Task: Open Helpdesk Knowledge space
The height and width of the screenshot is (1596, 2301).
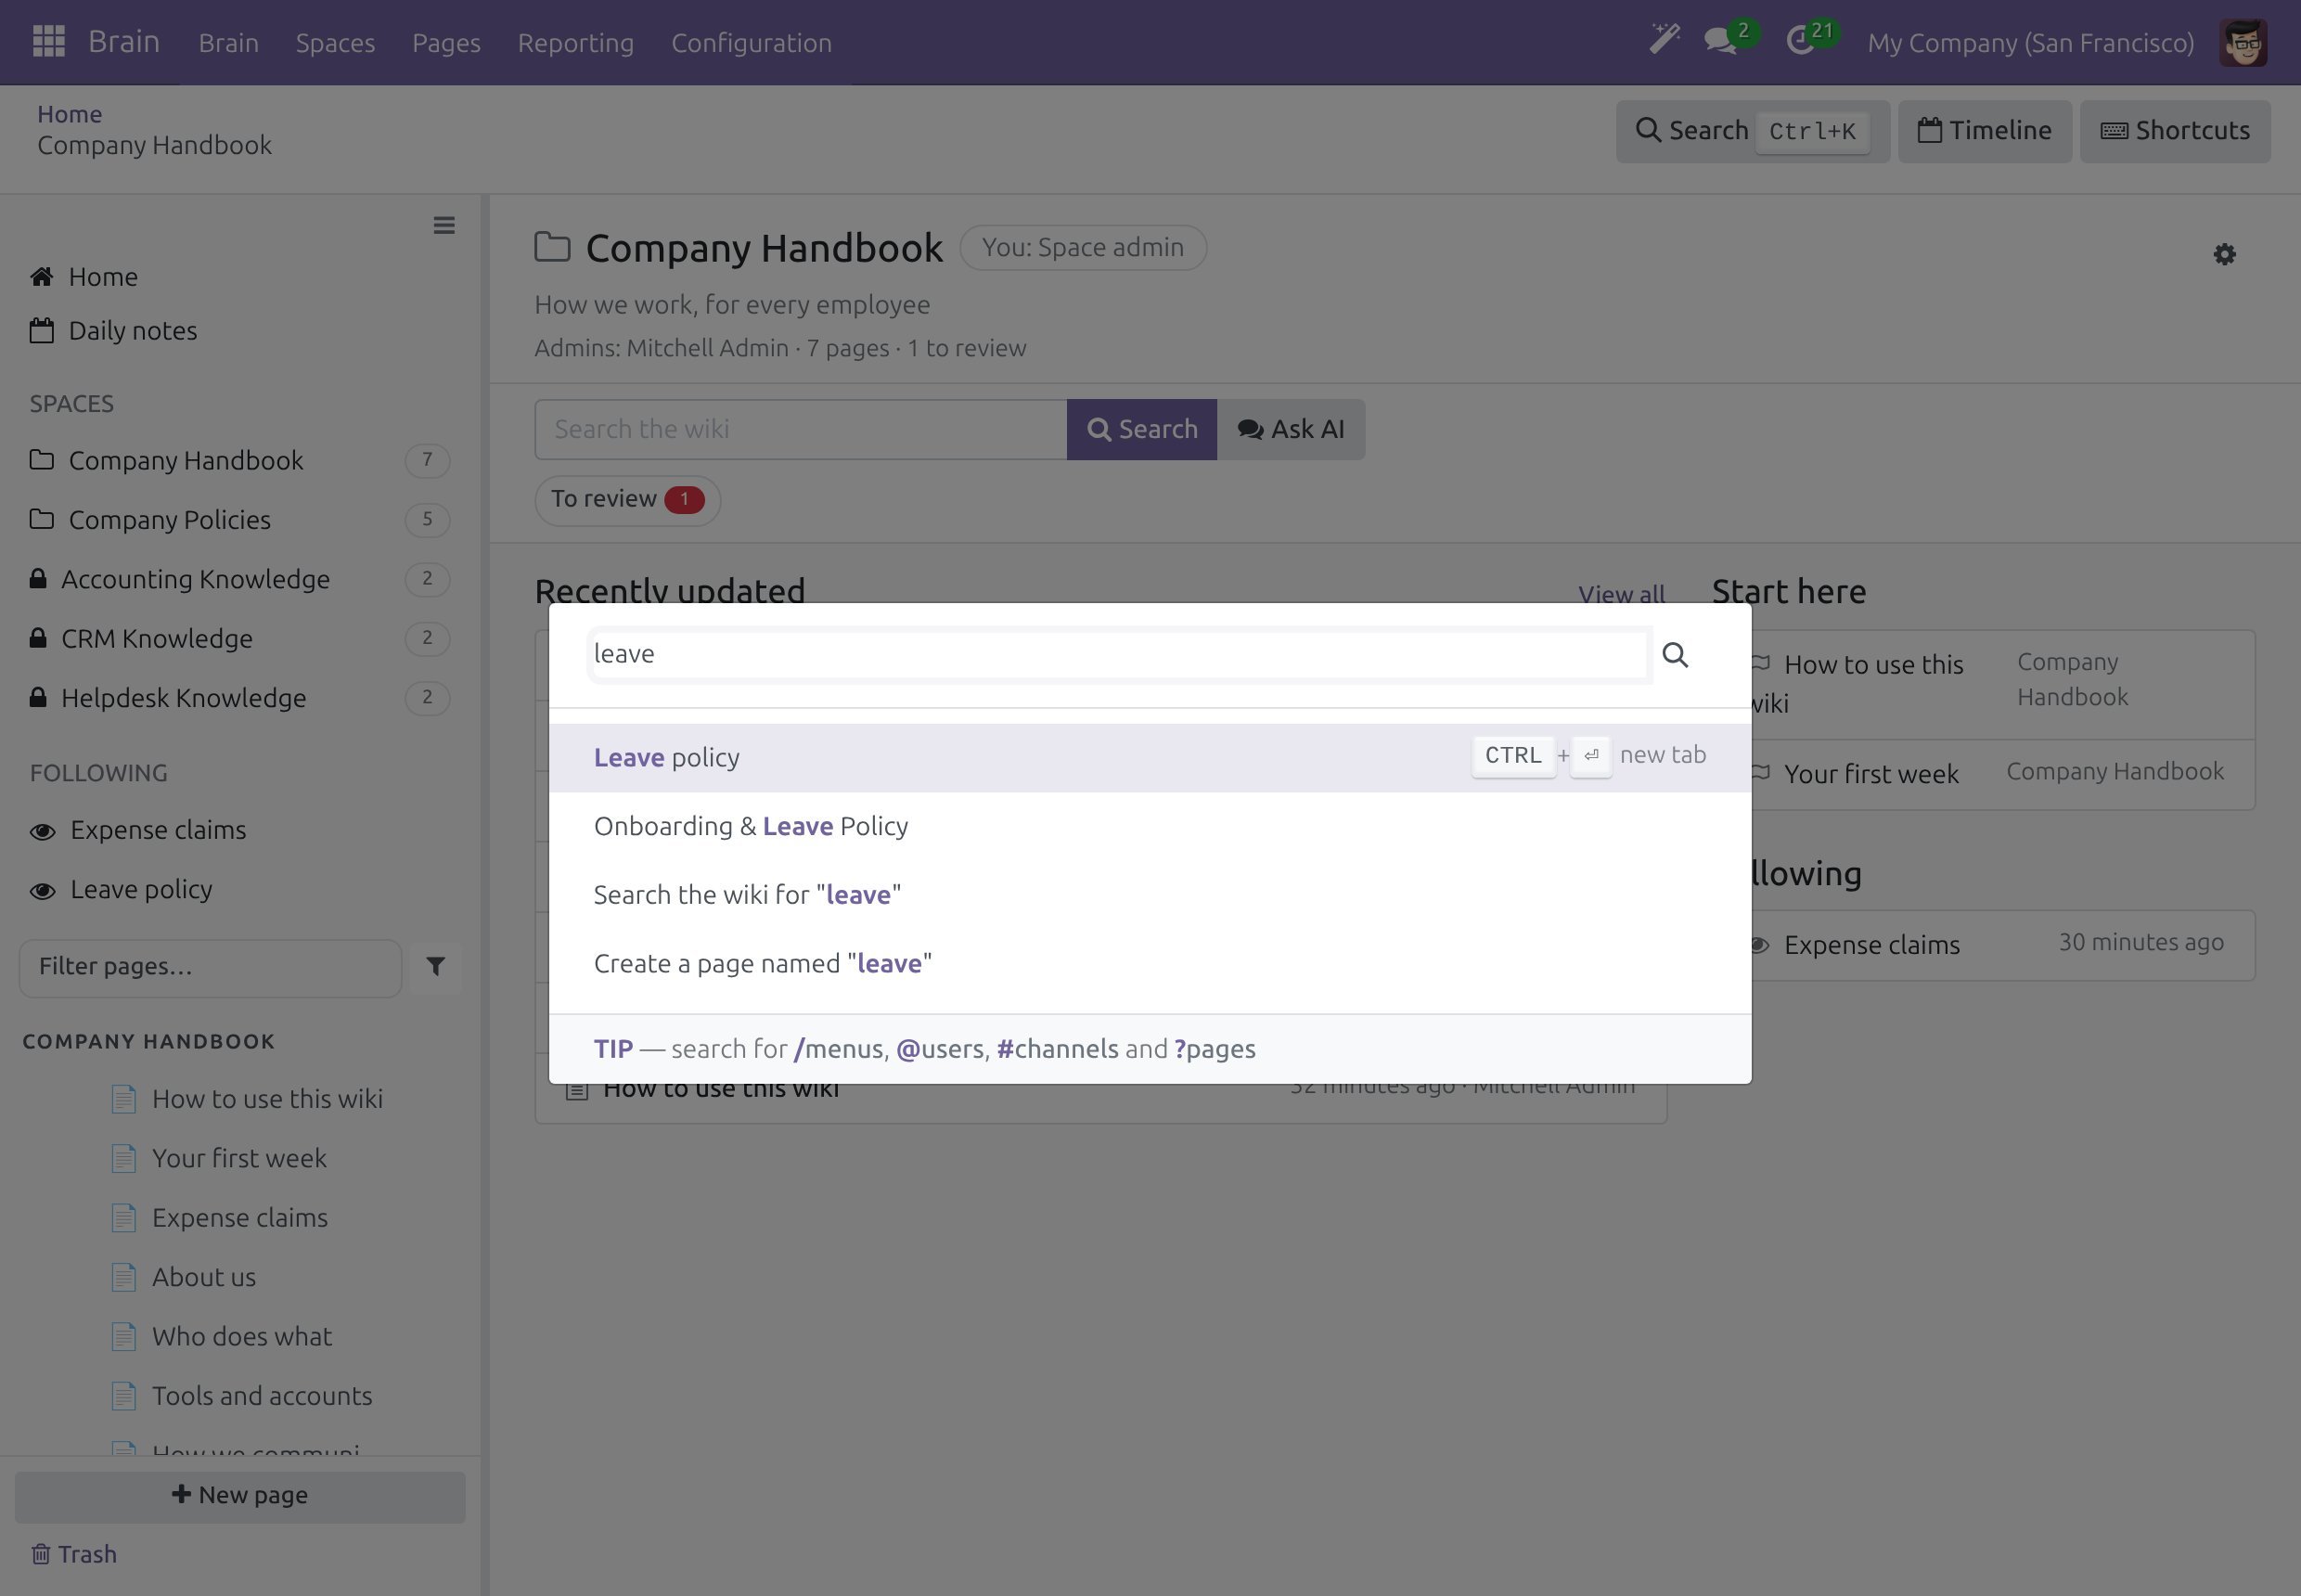Action: click(x=240, y=697)
